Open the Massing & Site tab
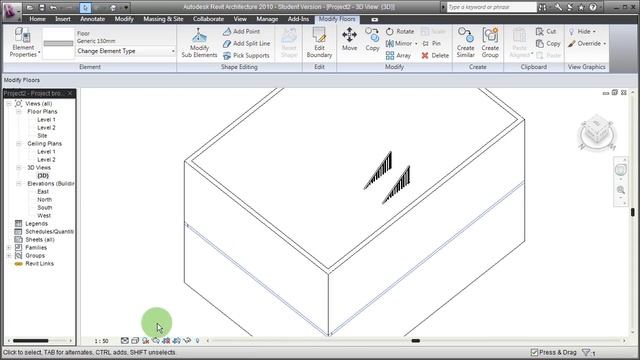The height and width of the screenshot is (360, 640). 163,19
